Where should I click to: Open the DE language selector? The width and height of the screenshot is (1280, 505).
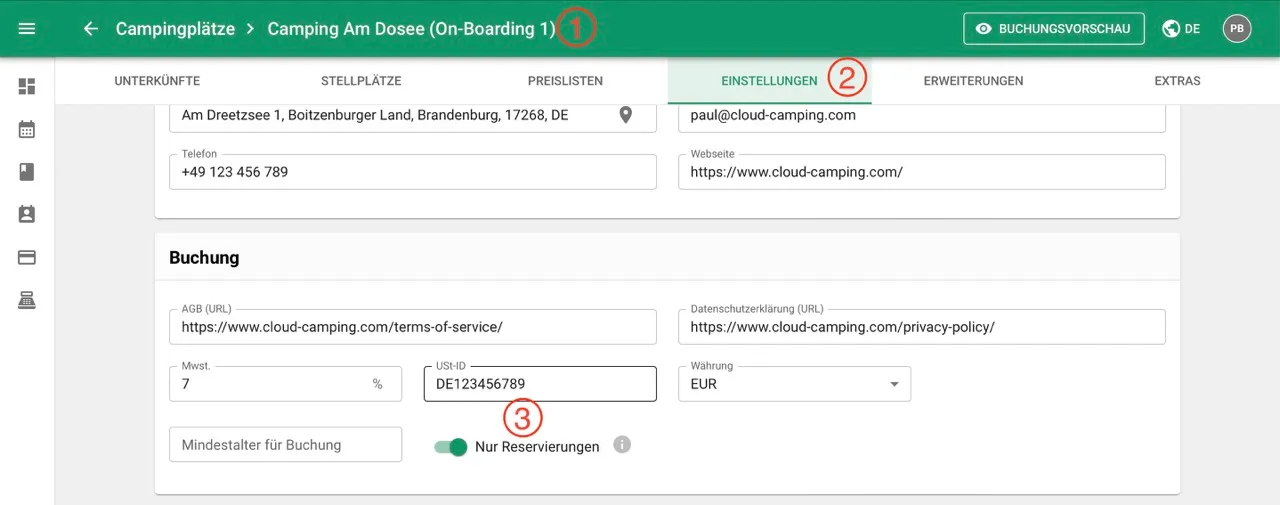click(1181, 29)
